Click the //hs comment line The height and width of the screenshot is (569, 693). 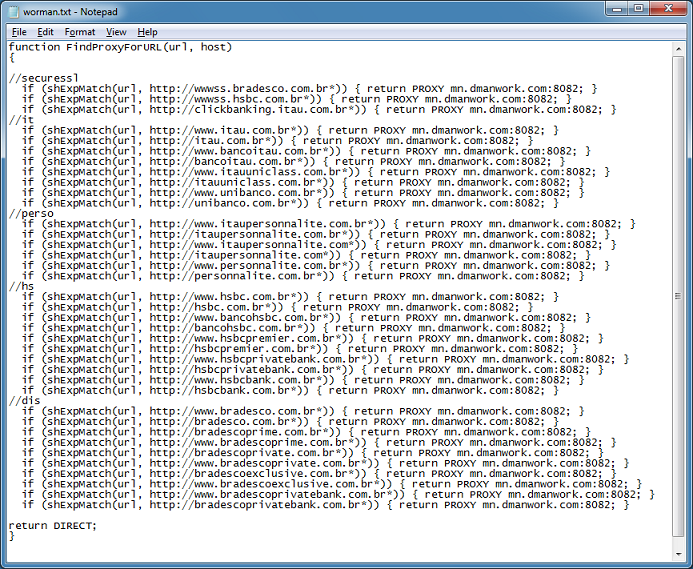click(x=21, y=286)
